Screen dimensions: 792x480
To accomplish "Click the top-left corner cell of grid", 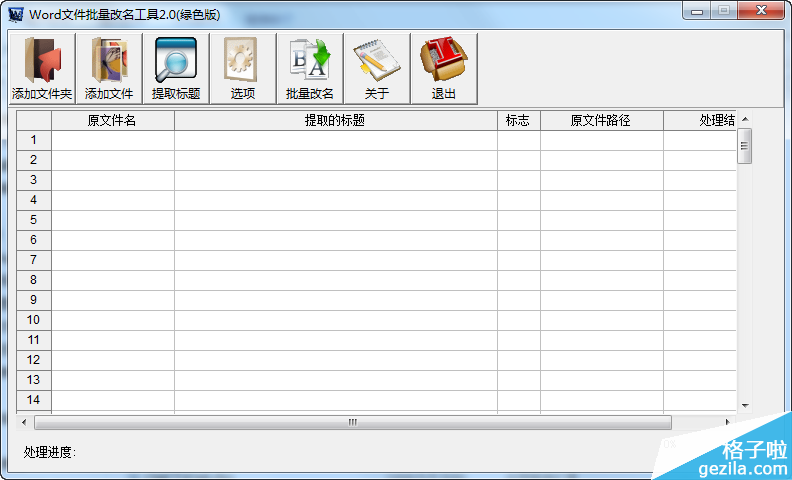I will pos(34,120).
